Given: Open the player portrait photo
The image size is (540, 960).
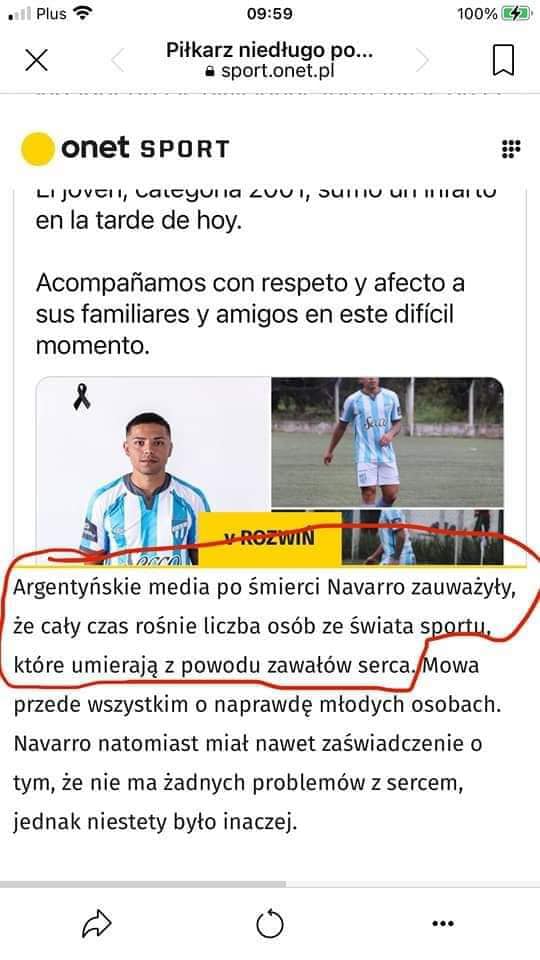Looking at the screenshot, I should pos(153,471).
